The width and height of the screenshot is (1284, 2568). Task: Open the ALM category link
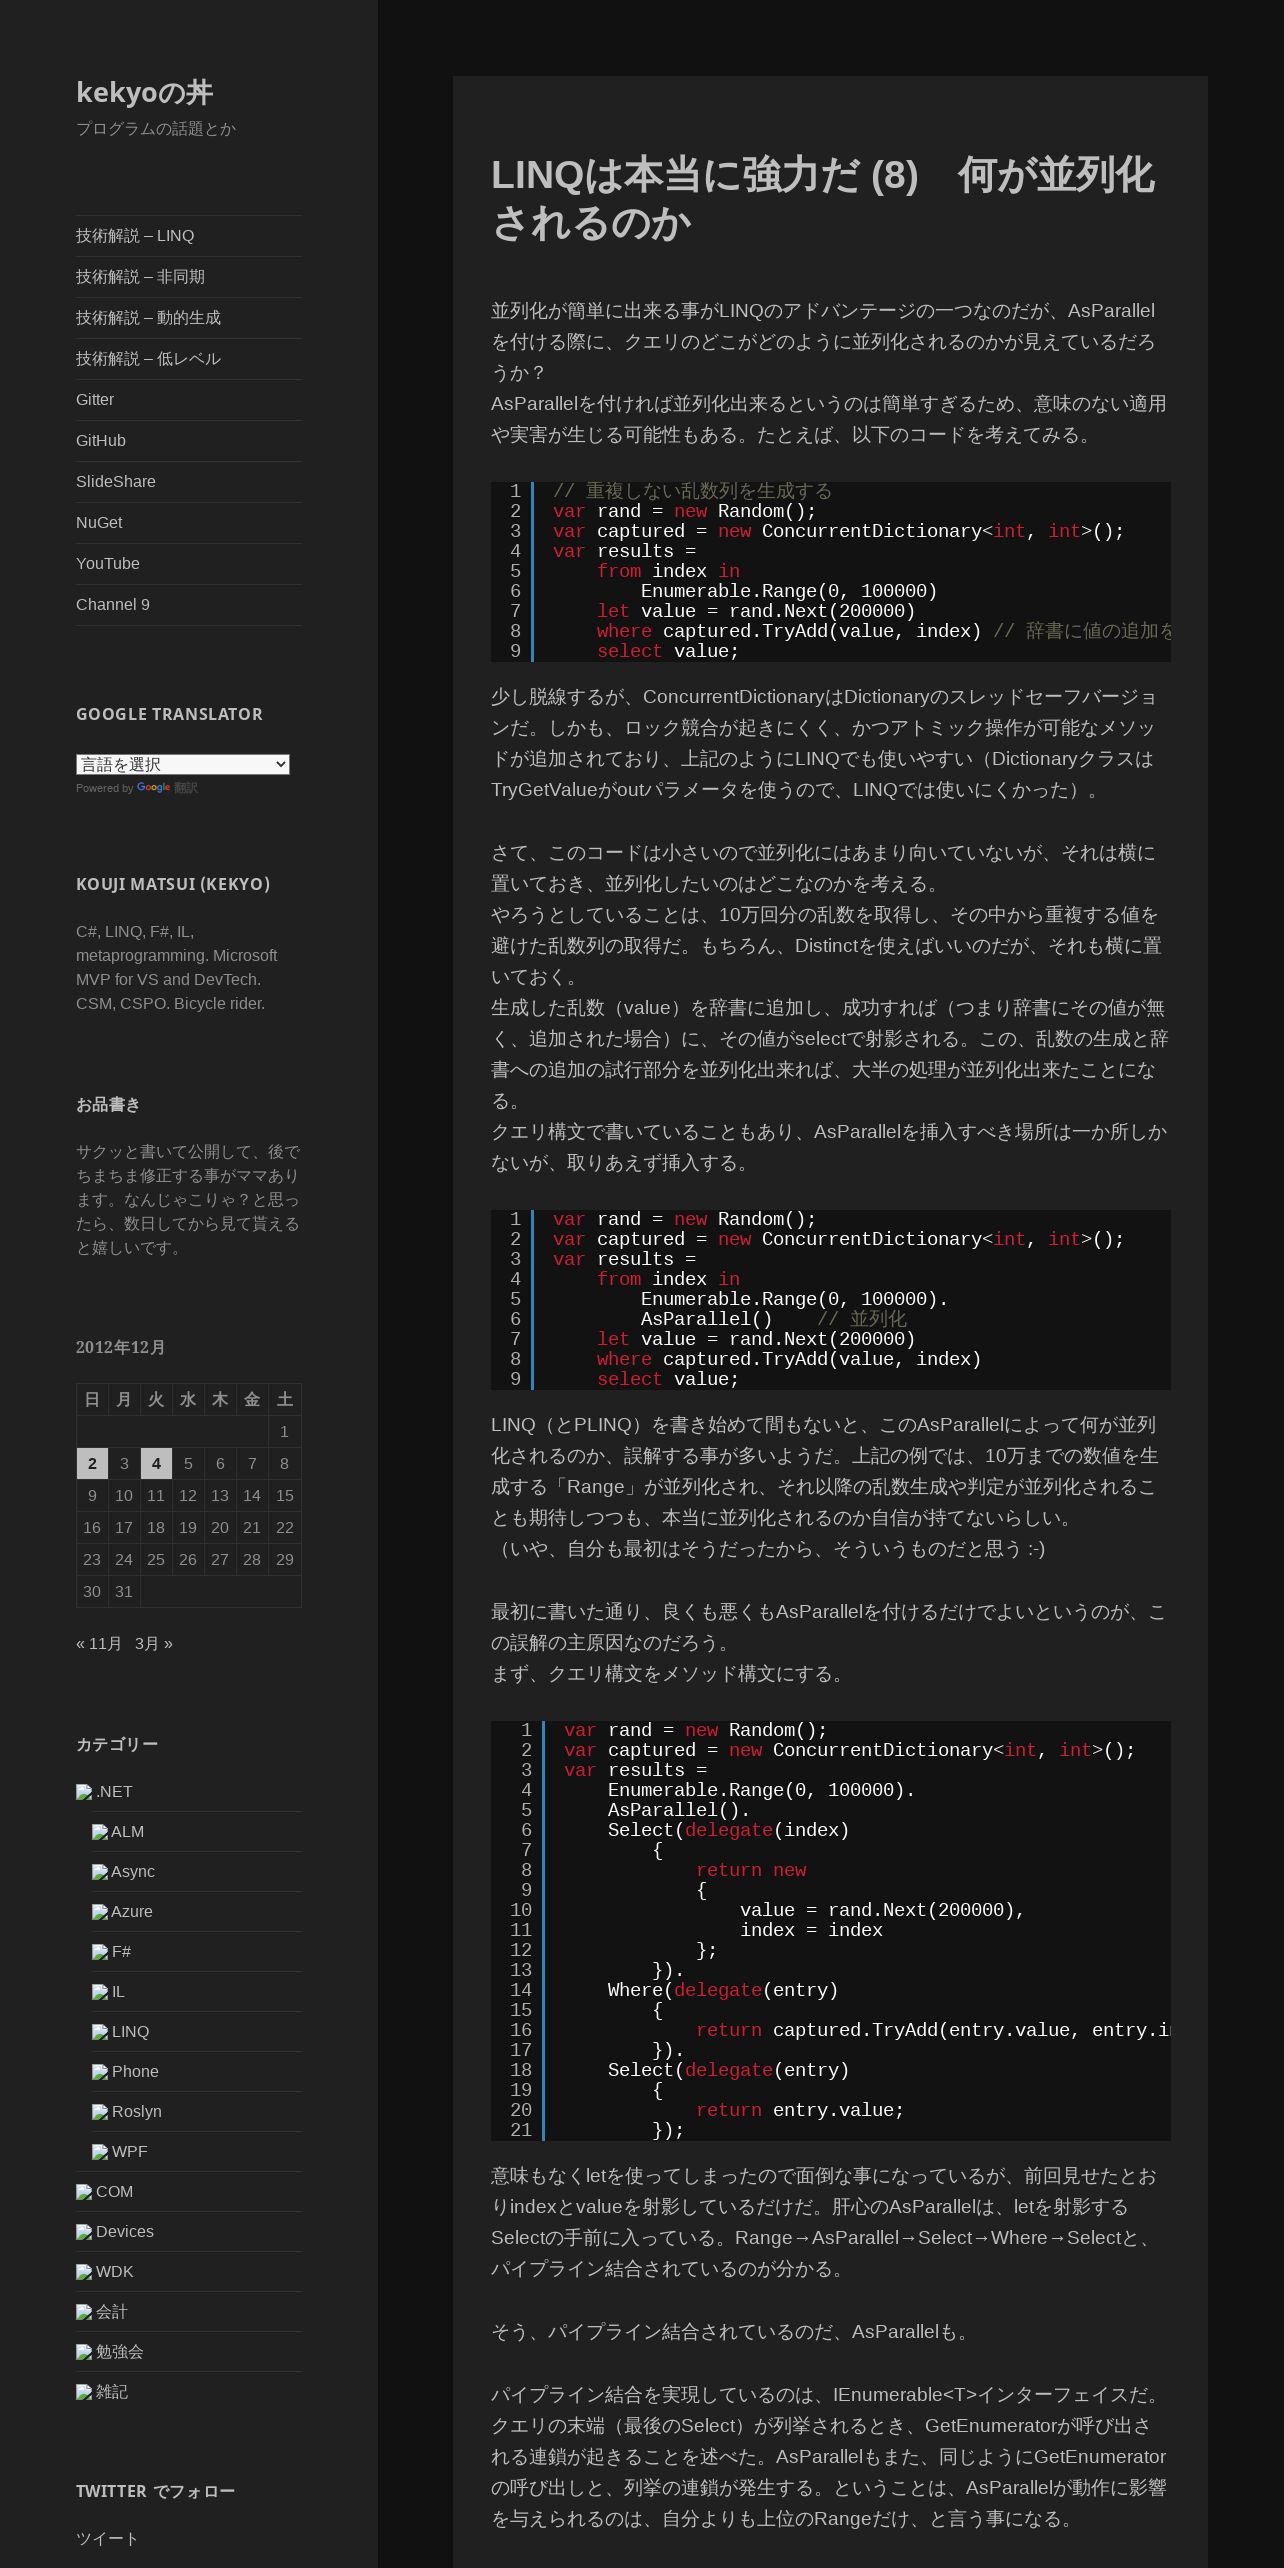127,1832
